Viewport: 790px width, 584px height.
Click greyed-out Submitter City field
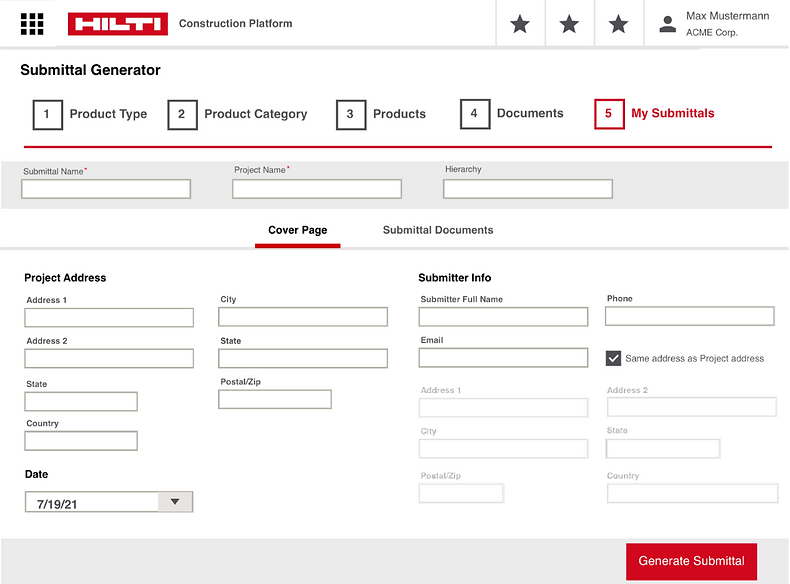tap(503, 448)
